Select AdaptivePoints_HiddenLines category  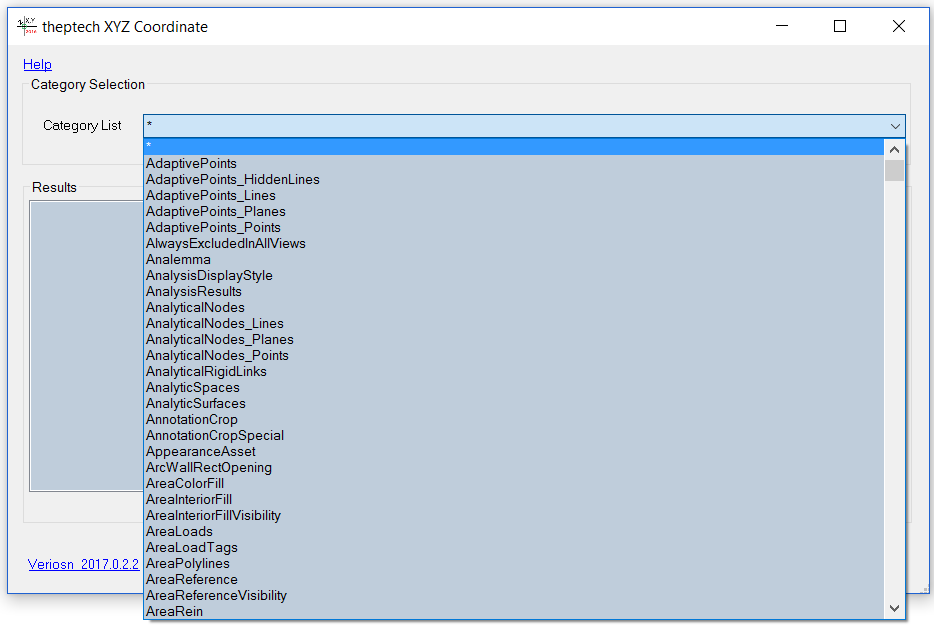click(x=513, y=179)
